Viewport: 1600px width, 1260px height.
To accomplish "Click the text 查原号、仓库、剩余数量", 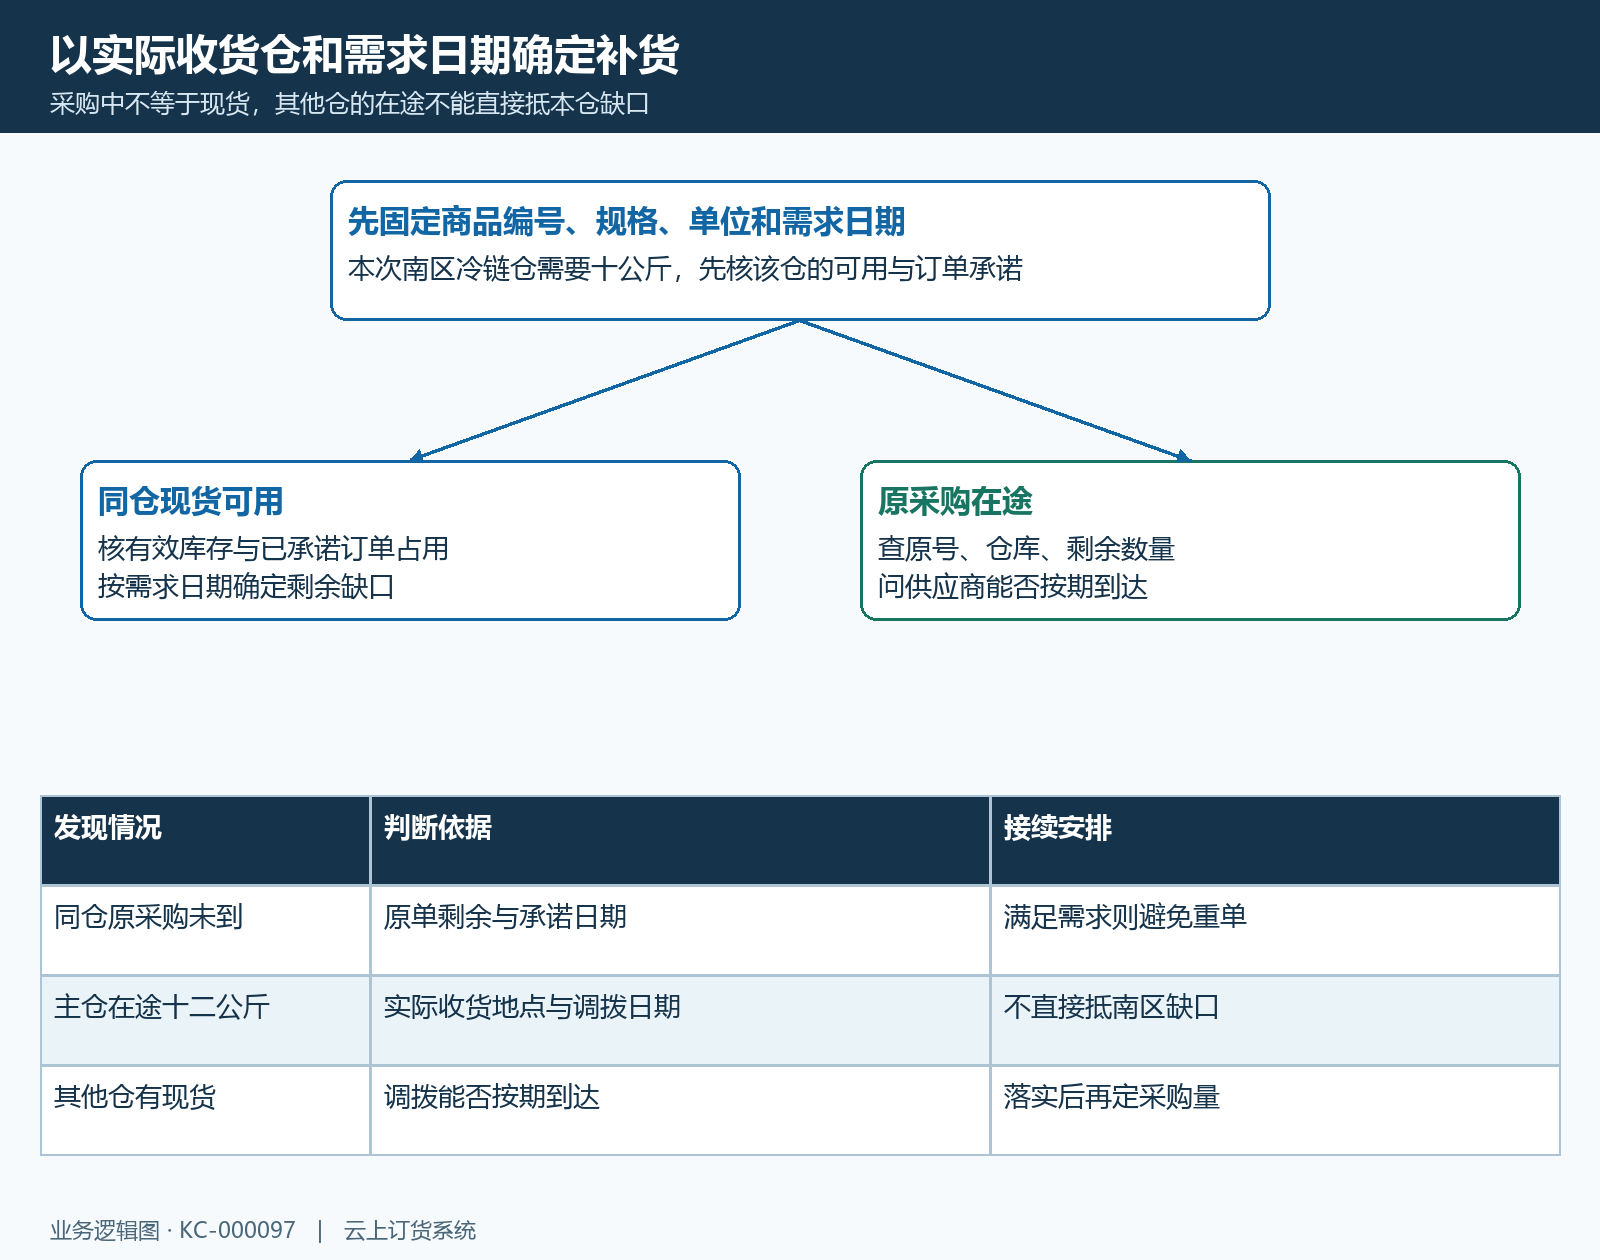I will coord(1026,549).
